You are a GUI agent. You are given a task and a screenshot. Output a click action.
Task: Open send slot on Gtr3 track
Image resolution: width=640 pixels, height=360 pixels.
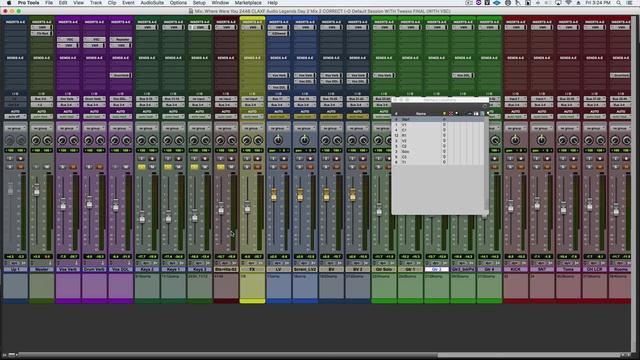tap(462, 76)
